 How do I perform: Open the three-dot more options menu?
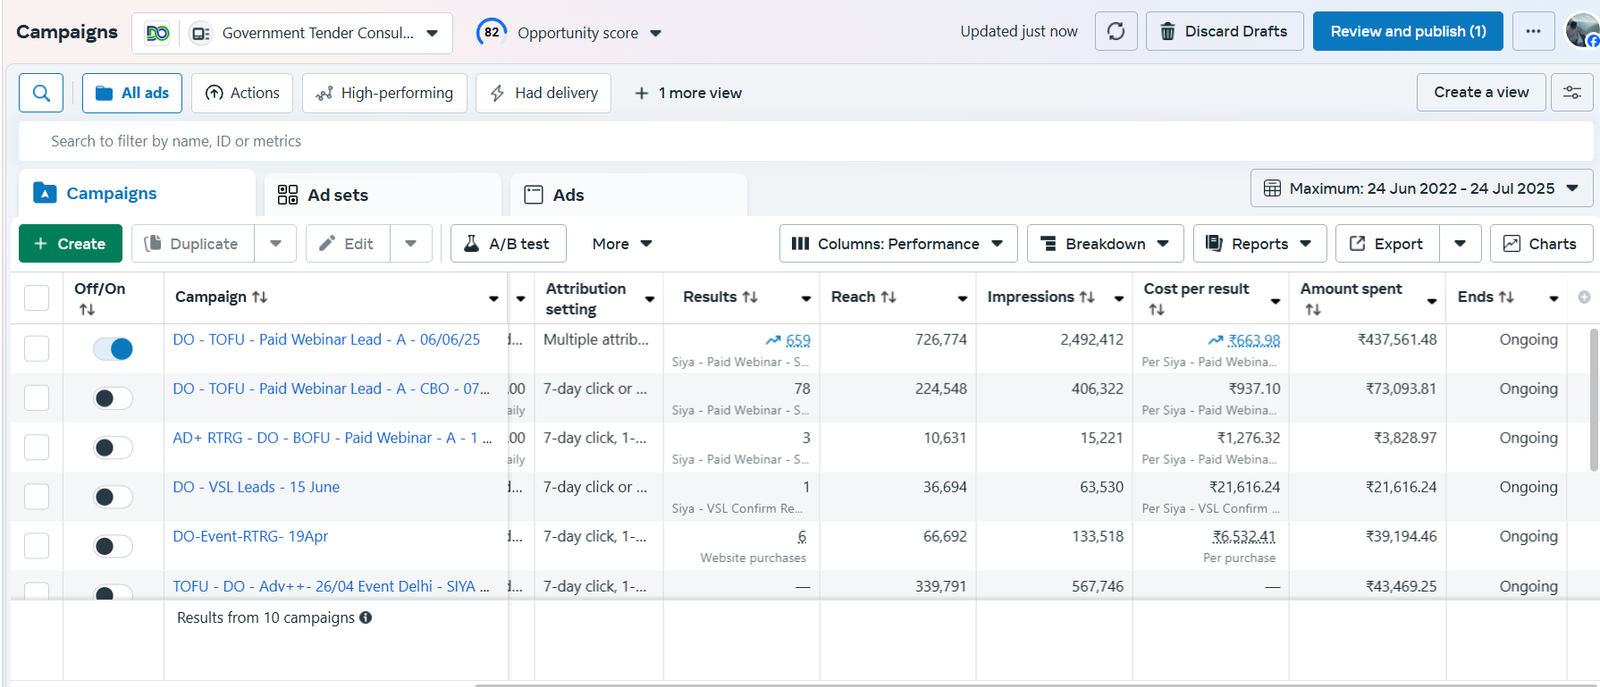pyautogui.click(x=1533, y=32)
